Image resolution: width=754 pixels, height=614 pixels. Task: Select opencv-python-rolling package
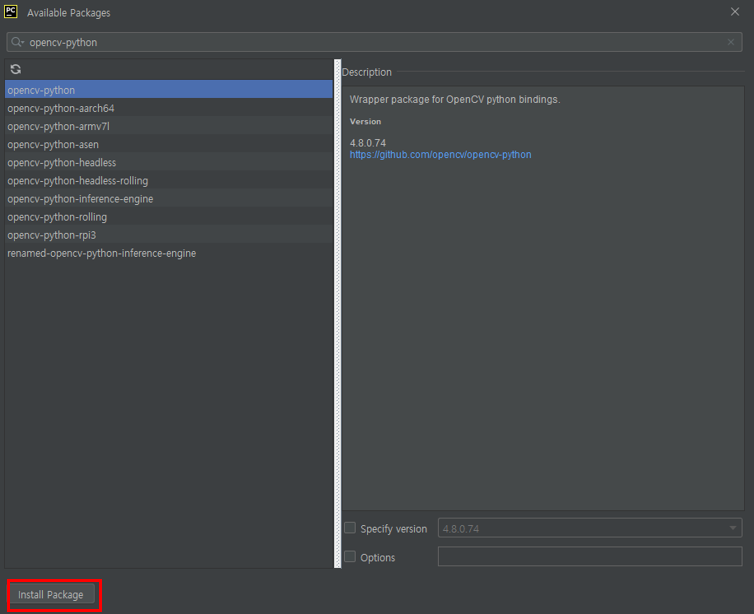(168, 217)
